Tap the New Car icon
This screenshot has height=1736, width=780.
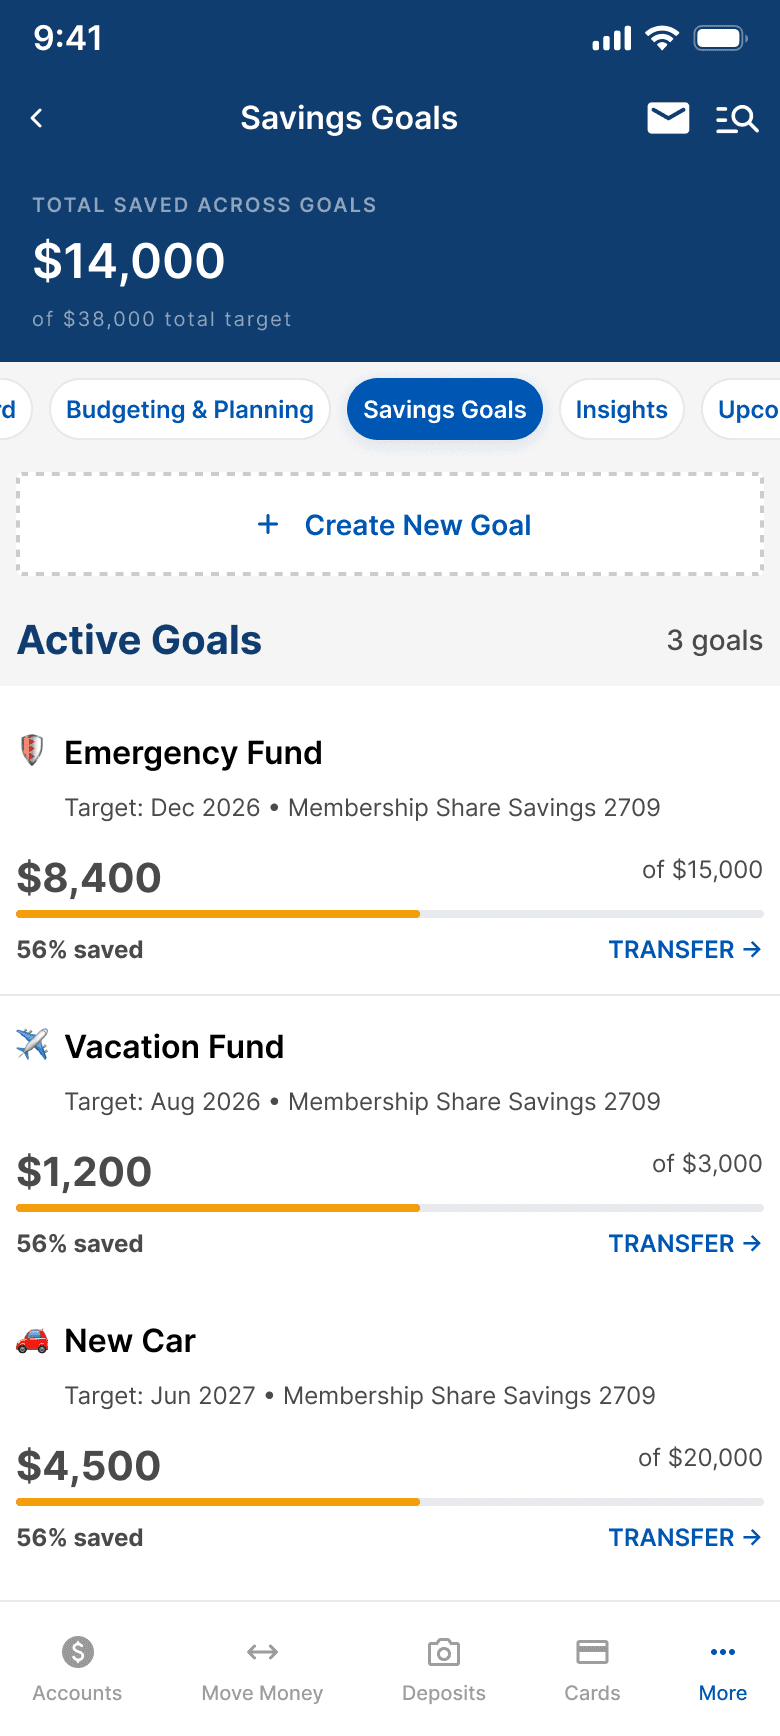point(32,1340)
